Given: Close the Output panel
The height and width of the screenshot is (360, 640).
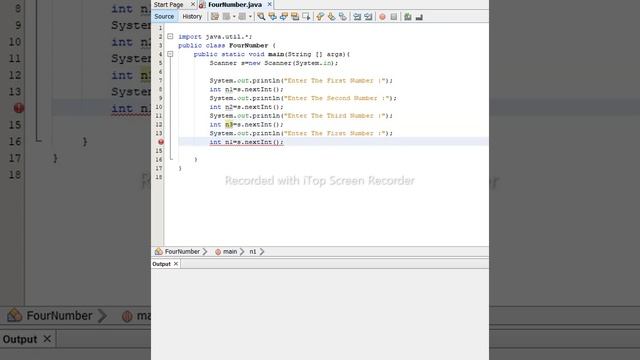Looking at the screenshot, I should point(176,264).
